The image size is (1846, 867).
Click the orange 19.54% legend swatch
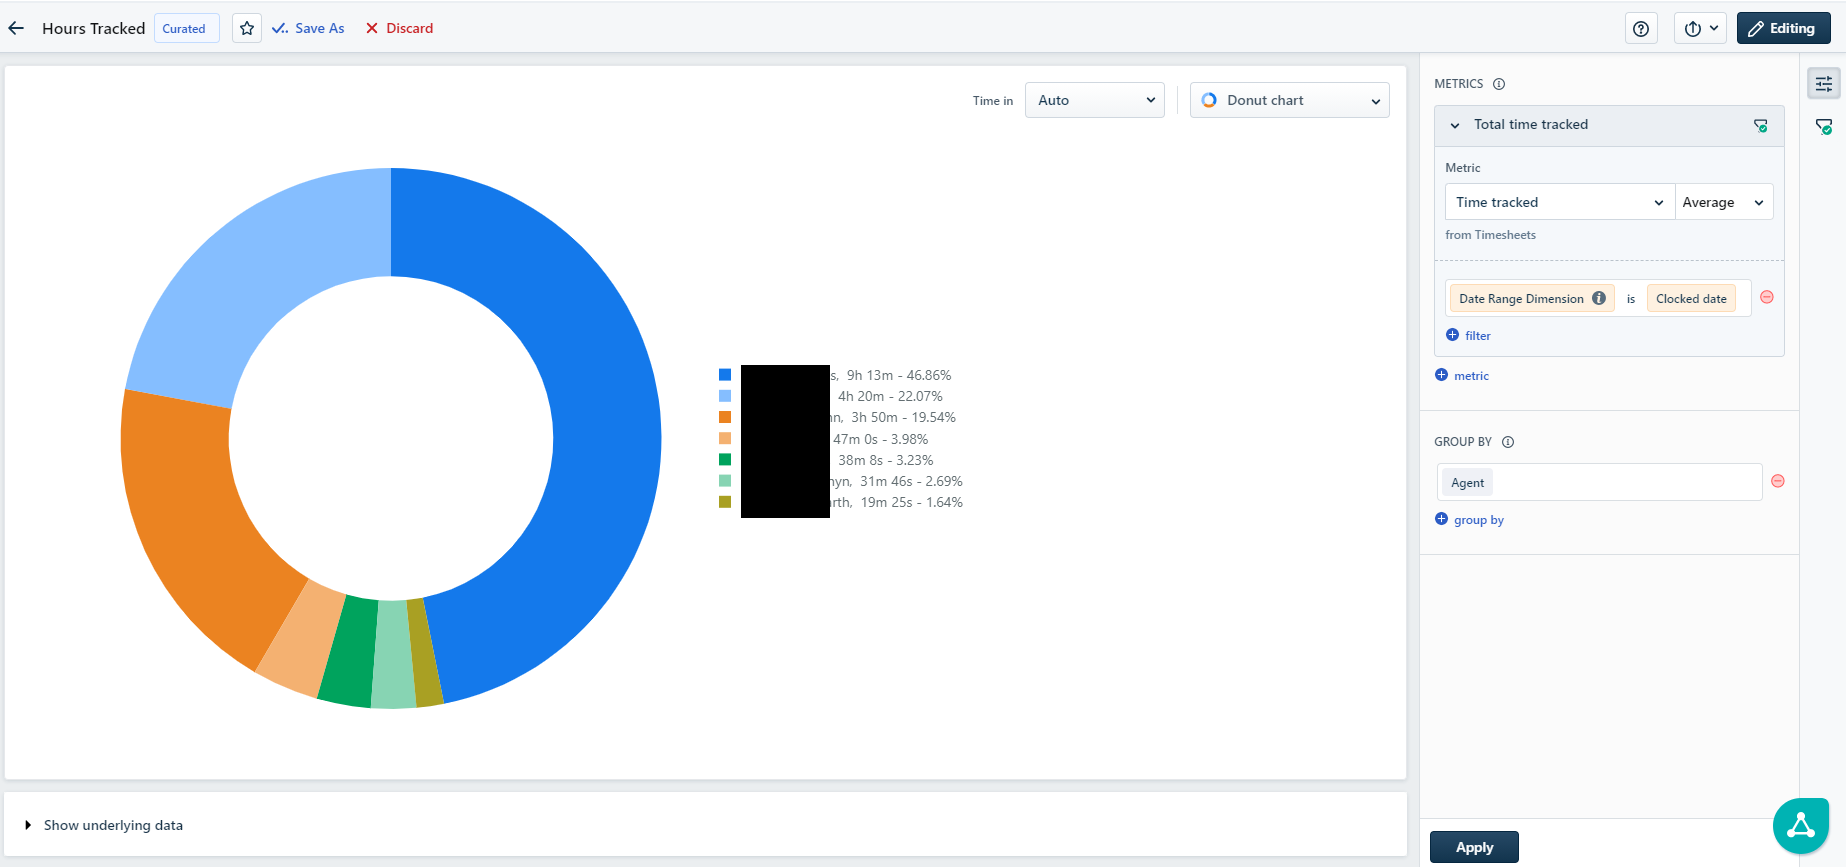pos(725,417)
